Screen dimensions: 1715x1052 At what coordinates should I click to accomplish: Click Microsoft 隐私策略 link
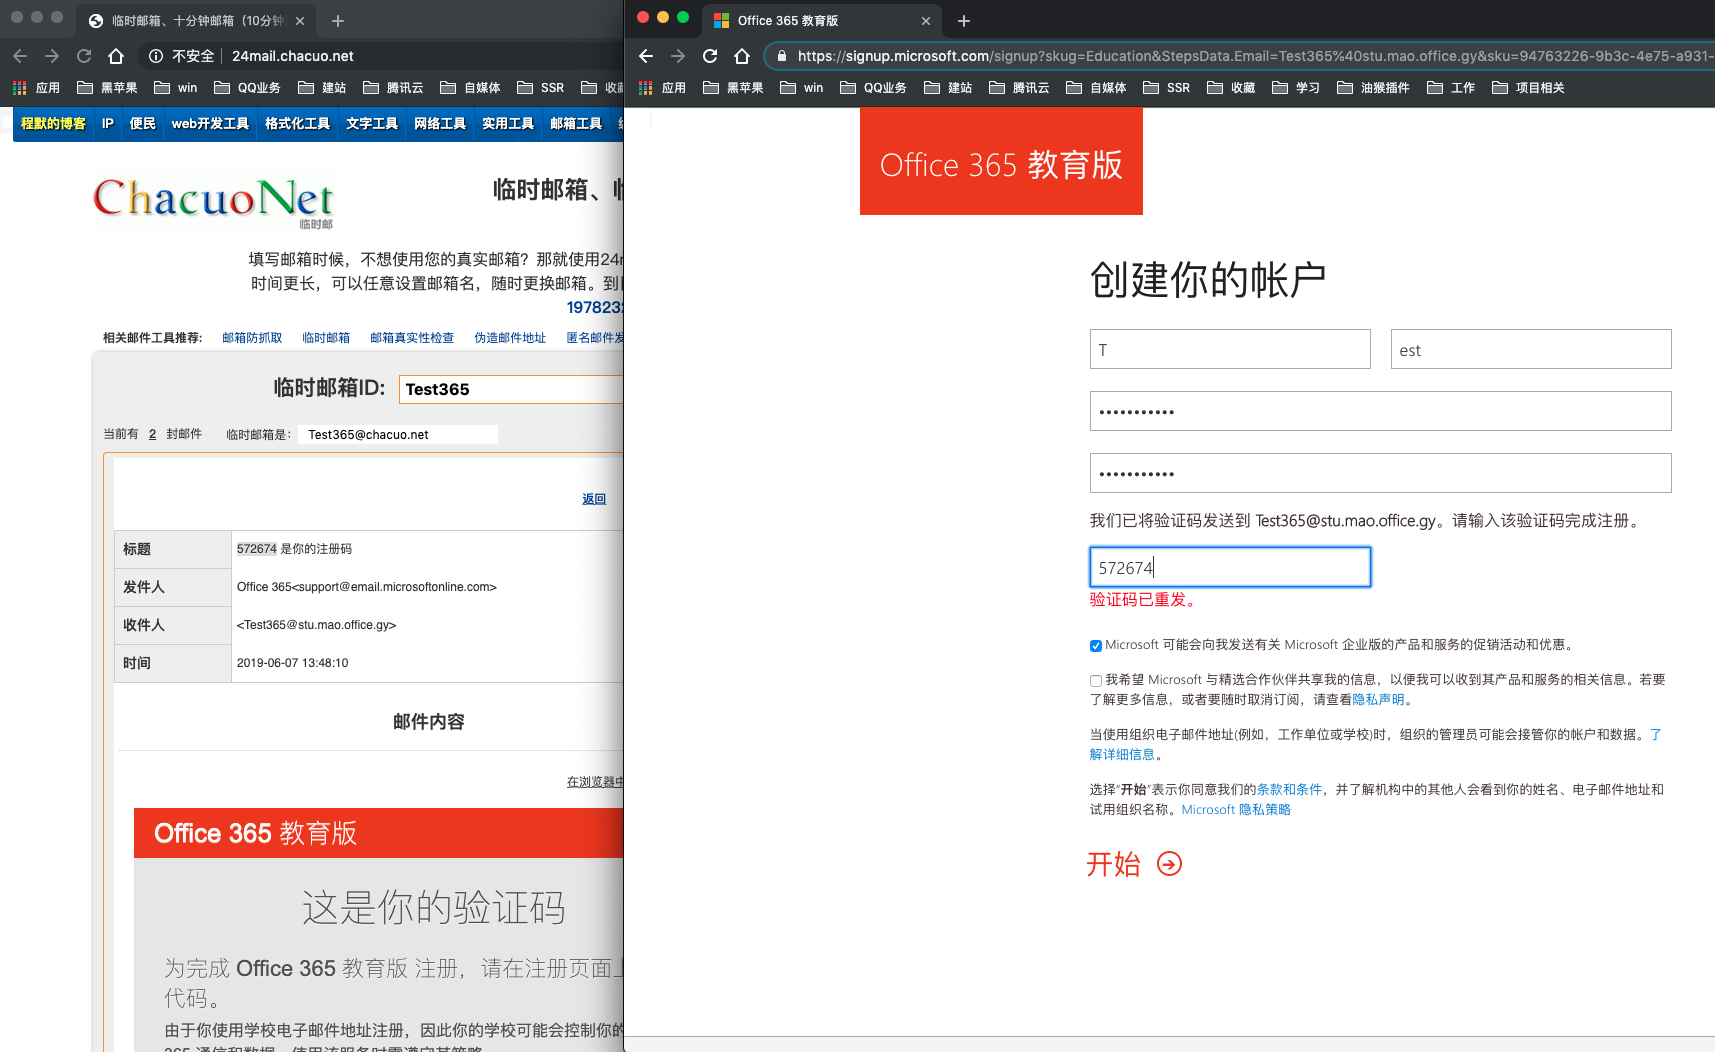pos(1236,810)
